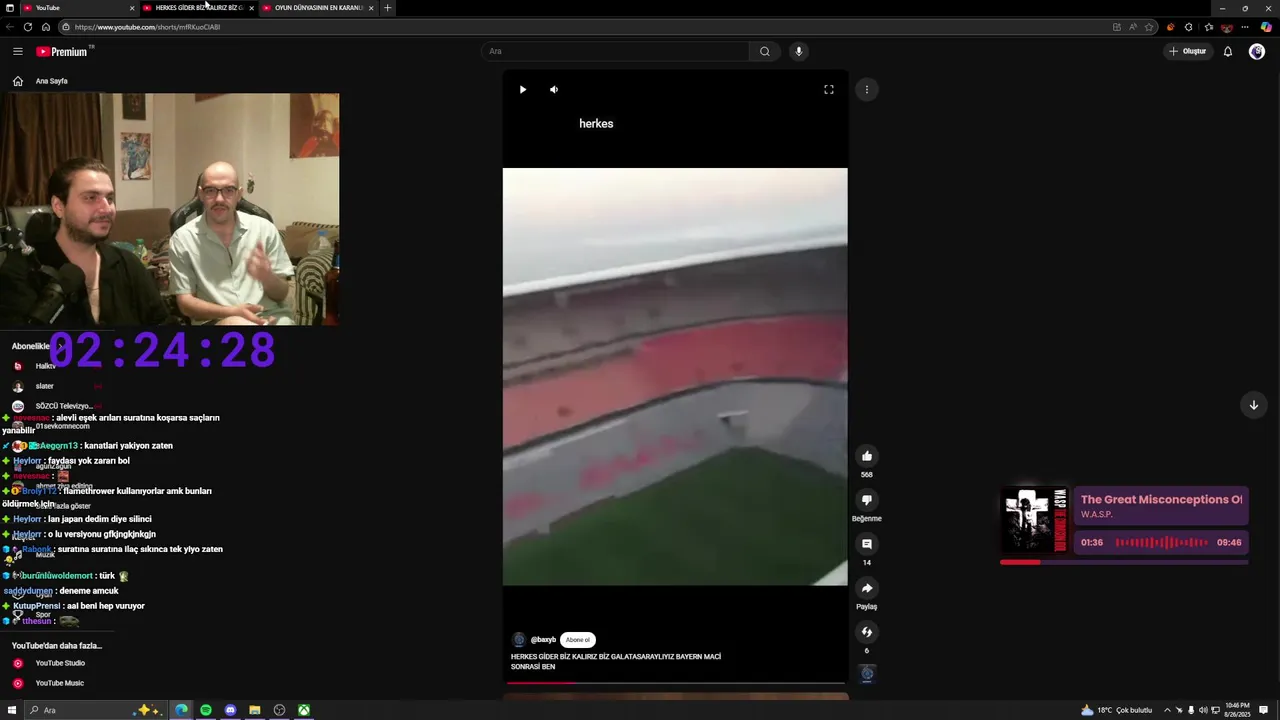Select the address bar URL

click(x=147, y=27)
